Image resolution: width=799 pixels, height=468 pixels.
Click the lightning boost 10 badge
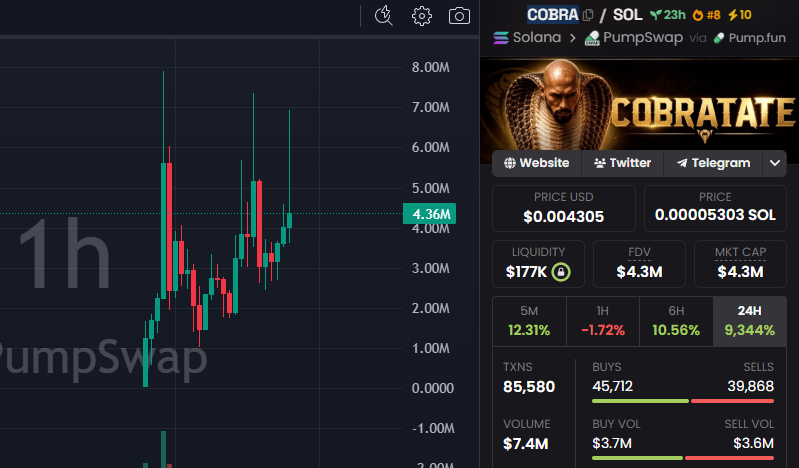pyautogui.click(x=740, y=15)
